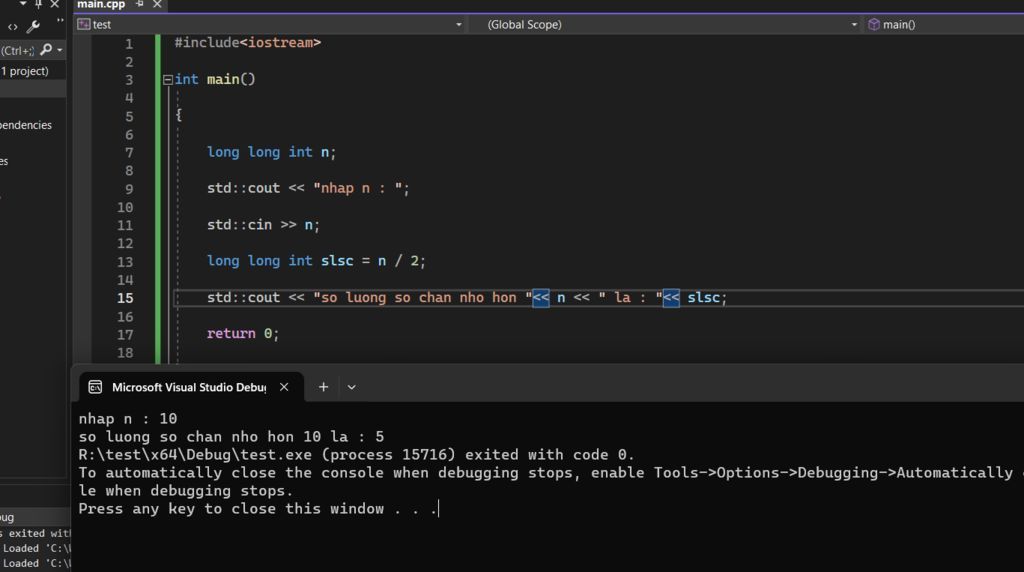The width and height of the screenshot is (1024, 572).
Task: Open Properties via the wrench icon
Action: (x=33, y=27)
